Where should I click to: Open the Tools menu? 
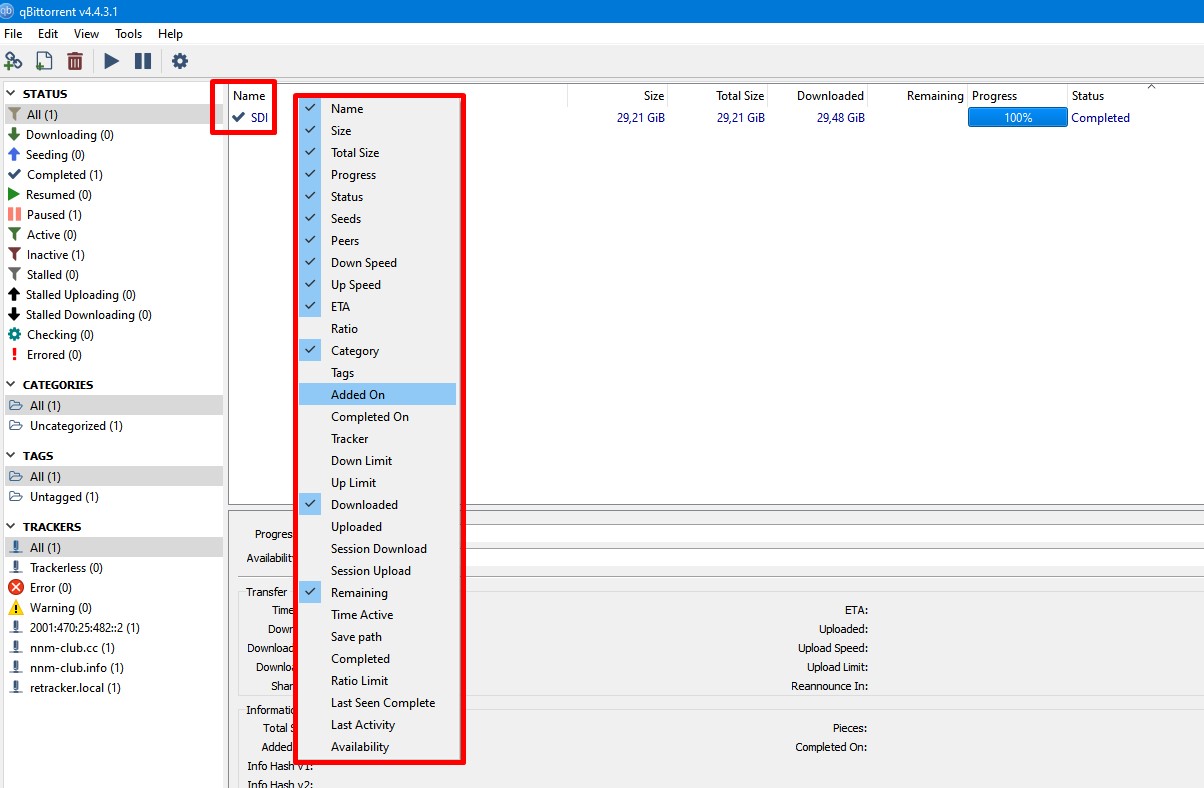point(129,34)
